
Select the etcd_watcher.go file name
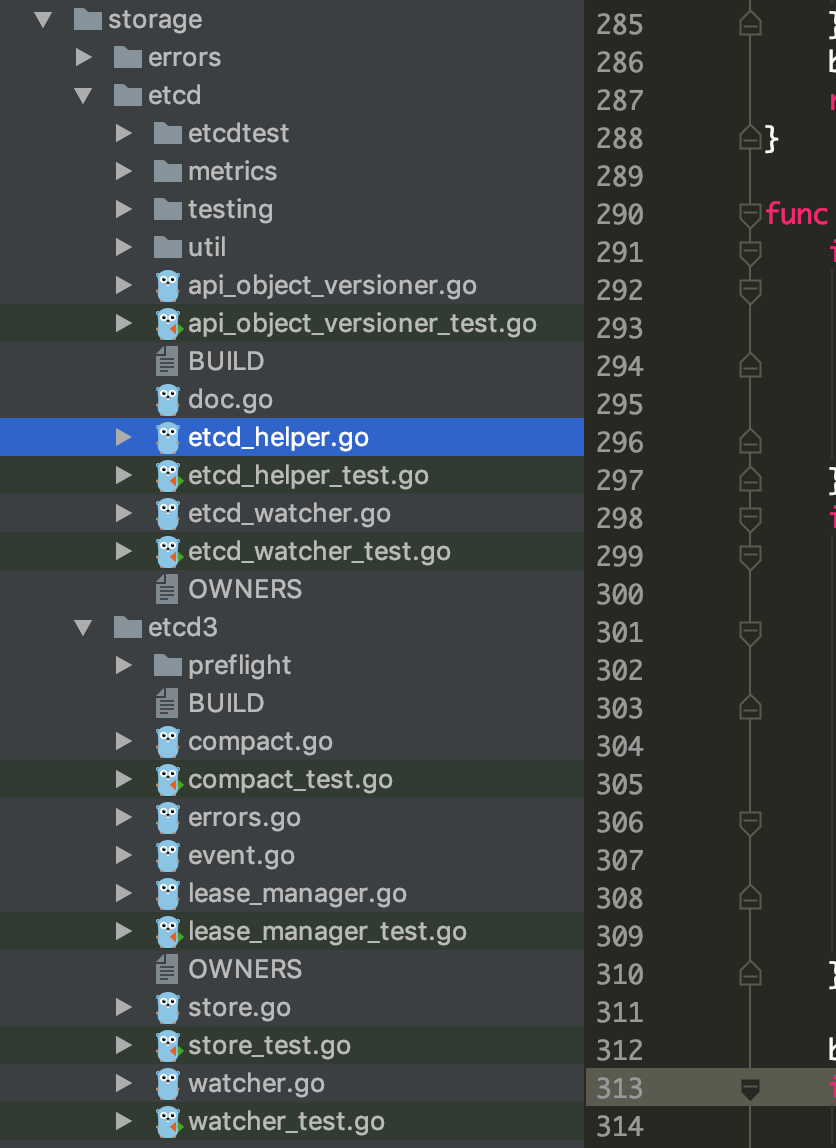click(289, 513)
